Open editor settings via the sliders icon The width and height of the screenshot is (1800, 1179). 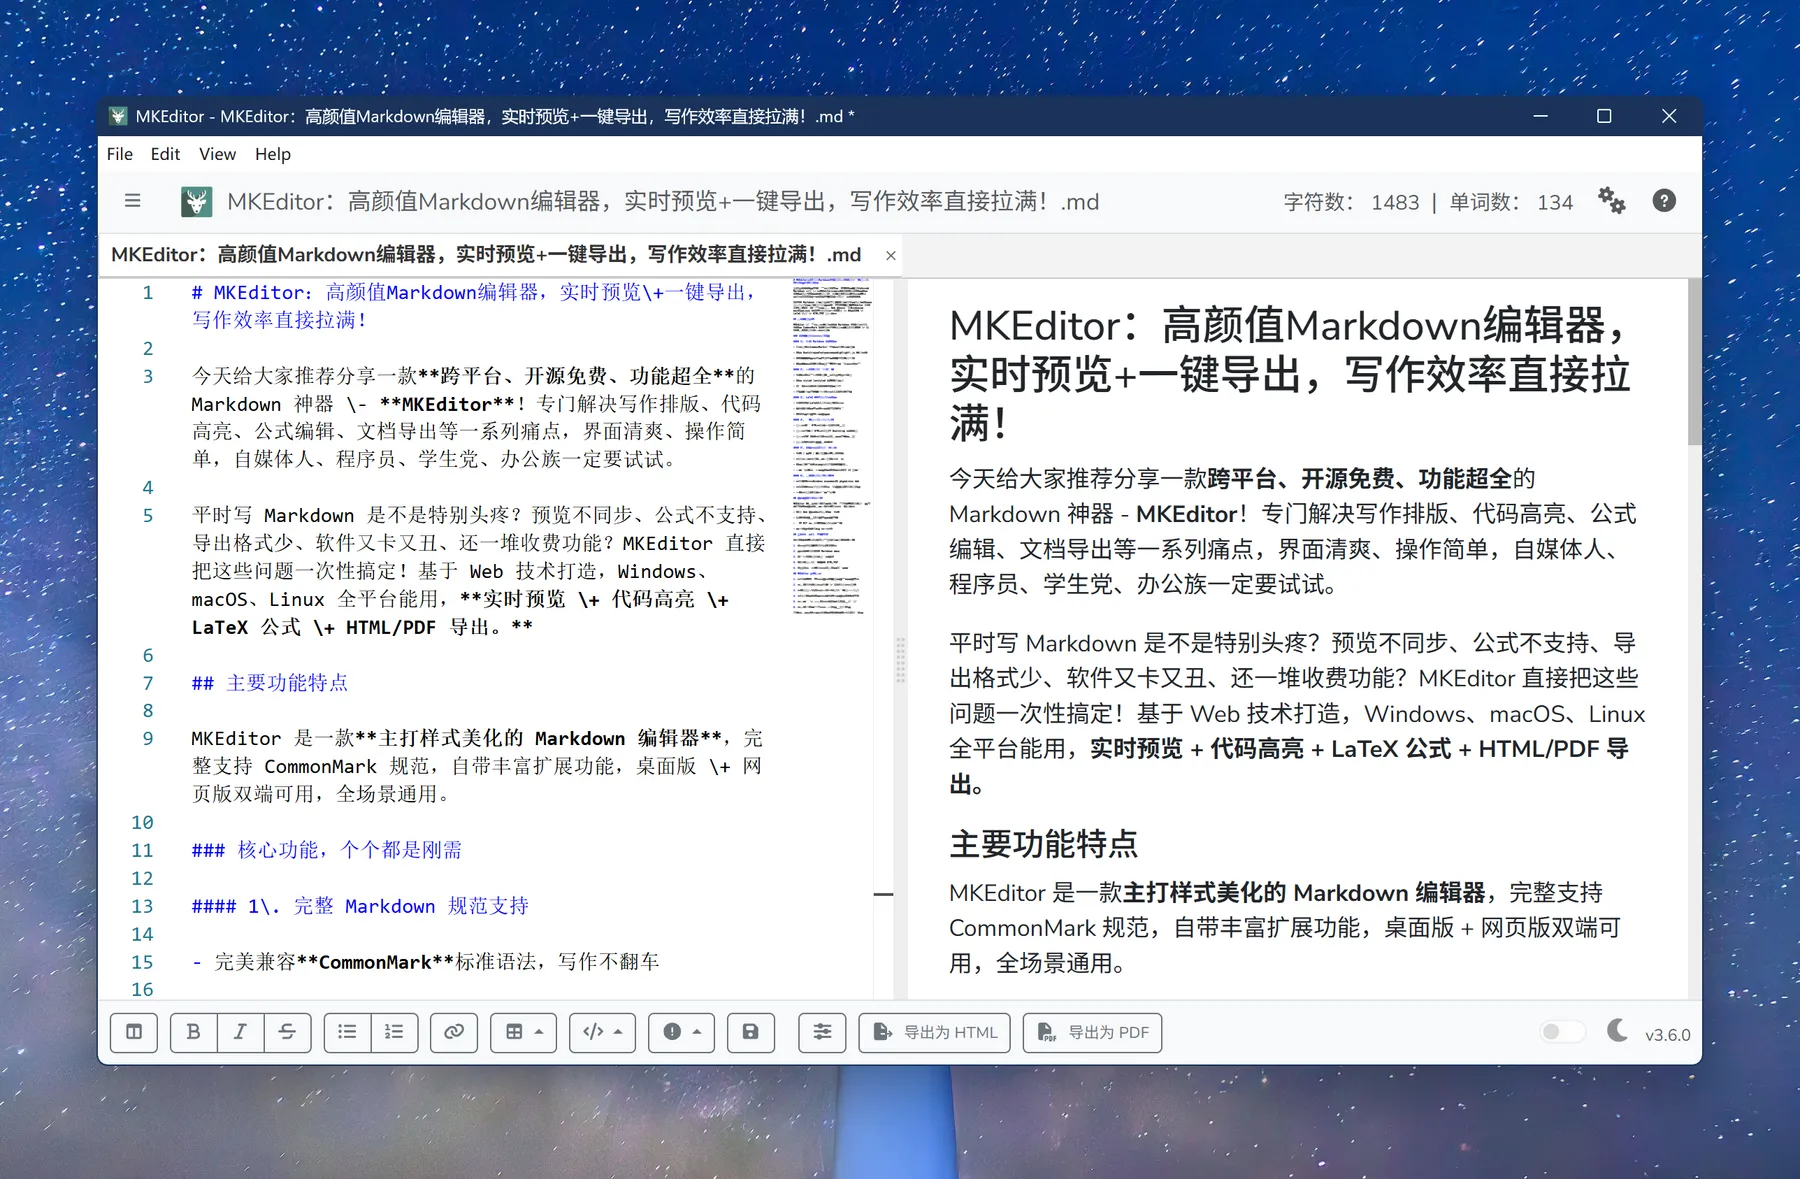coord(822,1032)
